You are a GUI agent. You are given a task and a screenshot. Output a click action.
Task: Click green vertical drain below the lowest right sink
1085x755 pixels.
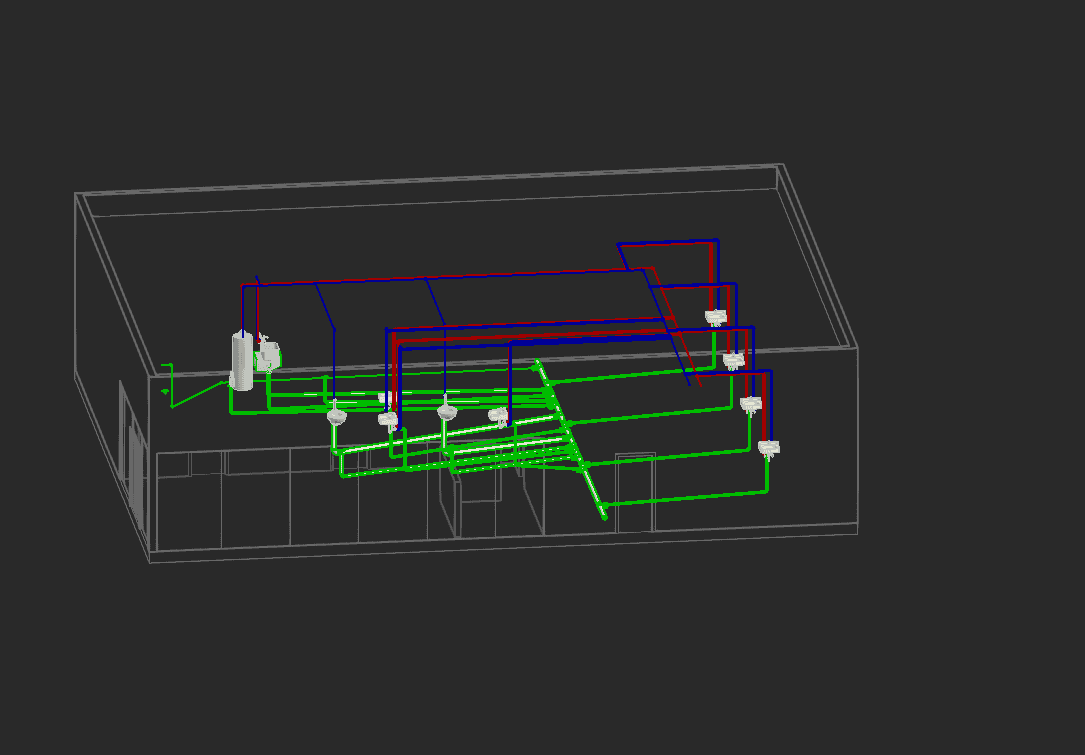coord(767,474)
